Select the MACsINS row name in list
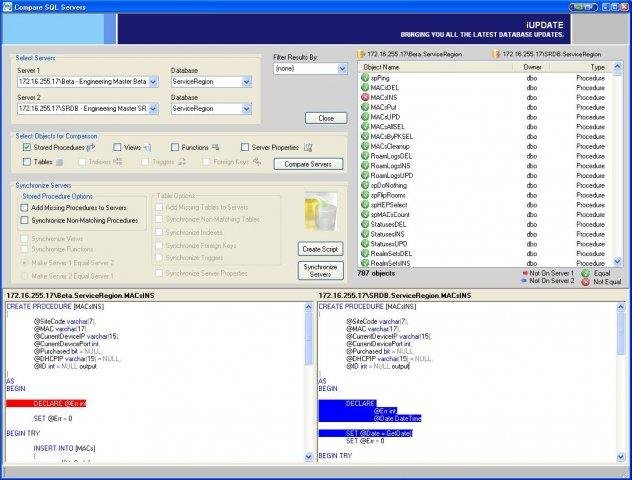The image size is (632, 480). [384, 97]
